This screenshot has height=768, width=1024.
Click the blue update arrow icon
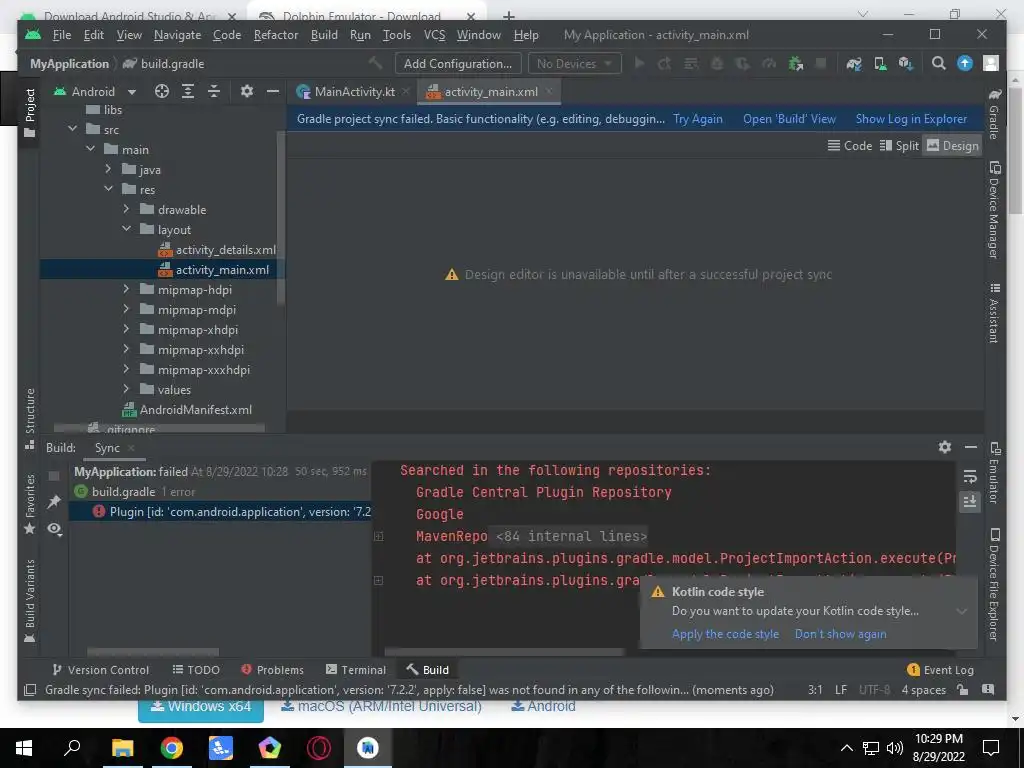tap(965, 63)
